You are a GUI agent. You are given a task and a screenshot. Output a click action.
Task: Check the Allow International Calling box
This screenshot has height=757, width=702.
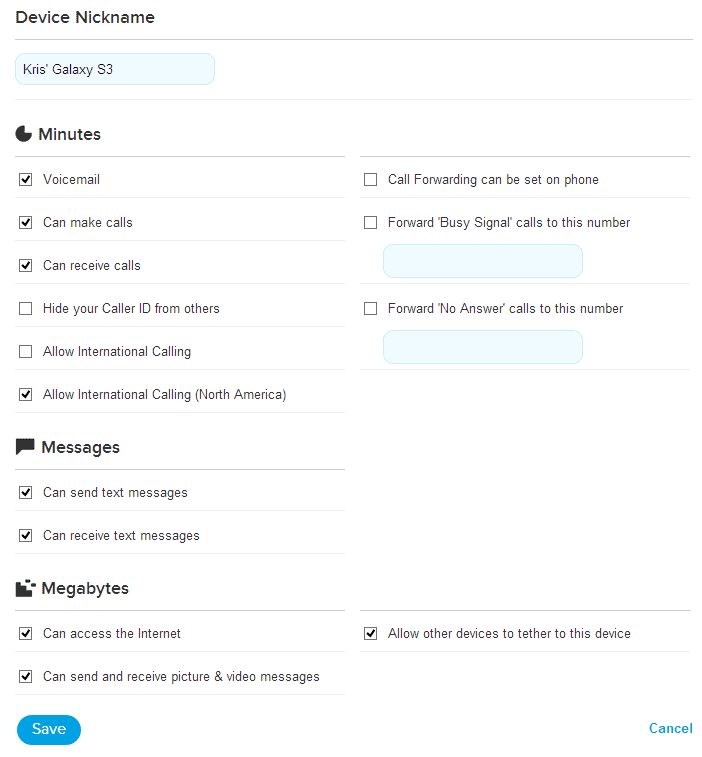[26, 351]
